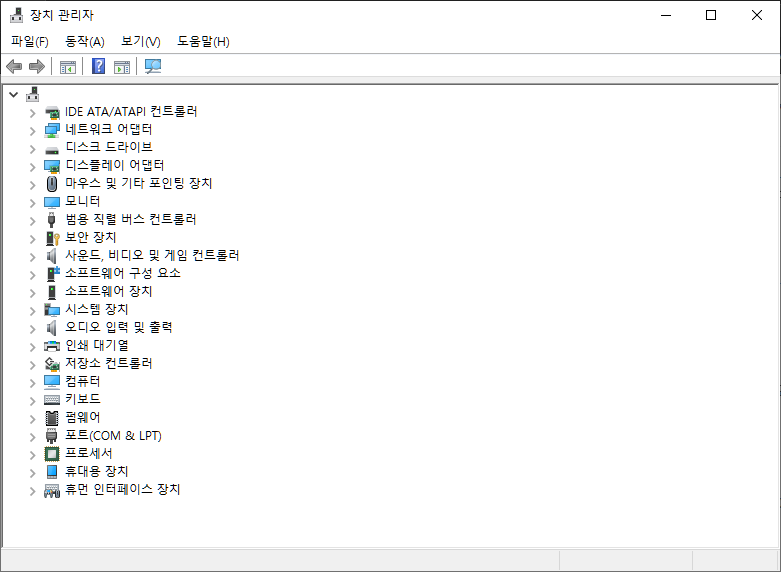Expand 마우스 및 기타 포인팅 장치 chevron

tap(32, 185)
